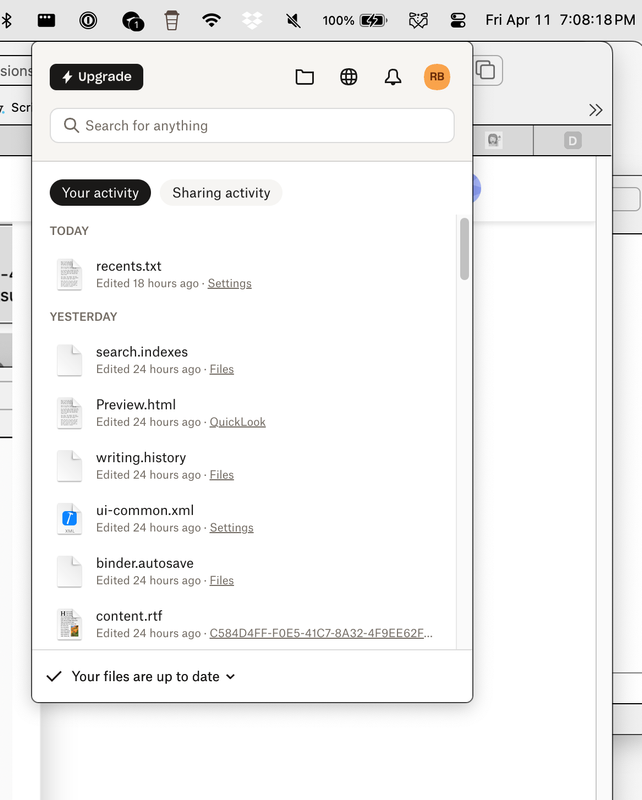Screen dimensions: 642x800
Task: Open the RB account avatar menu
Action: pos(437,77)
